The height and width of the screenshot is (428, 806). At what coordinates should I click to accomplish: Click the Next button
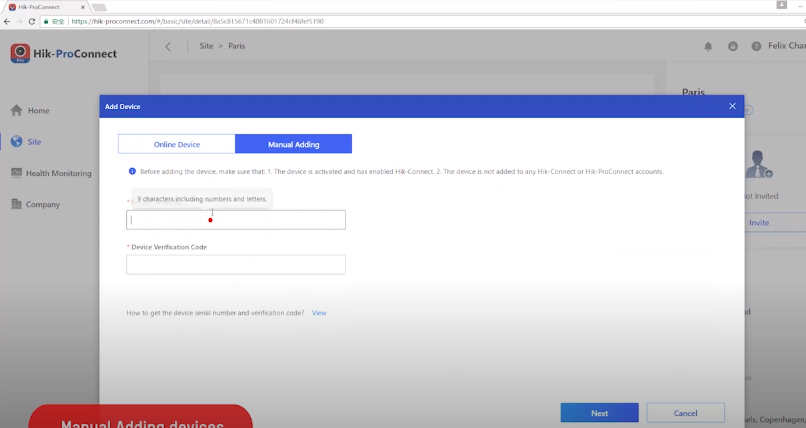click(x=599, y=413)
